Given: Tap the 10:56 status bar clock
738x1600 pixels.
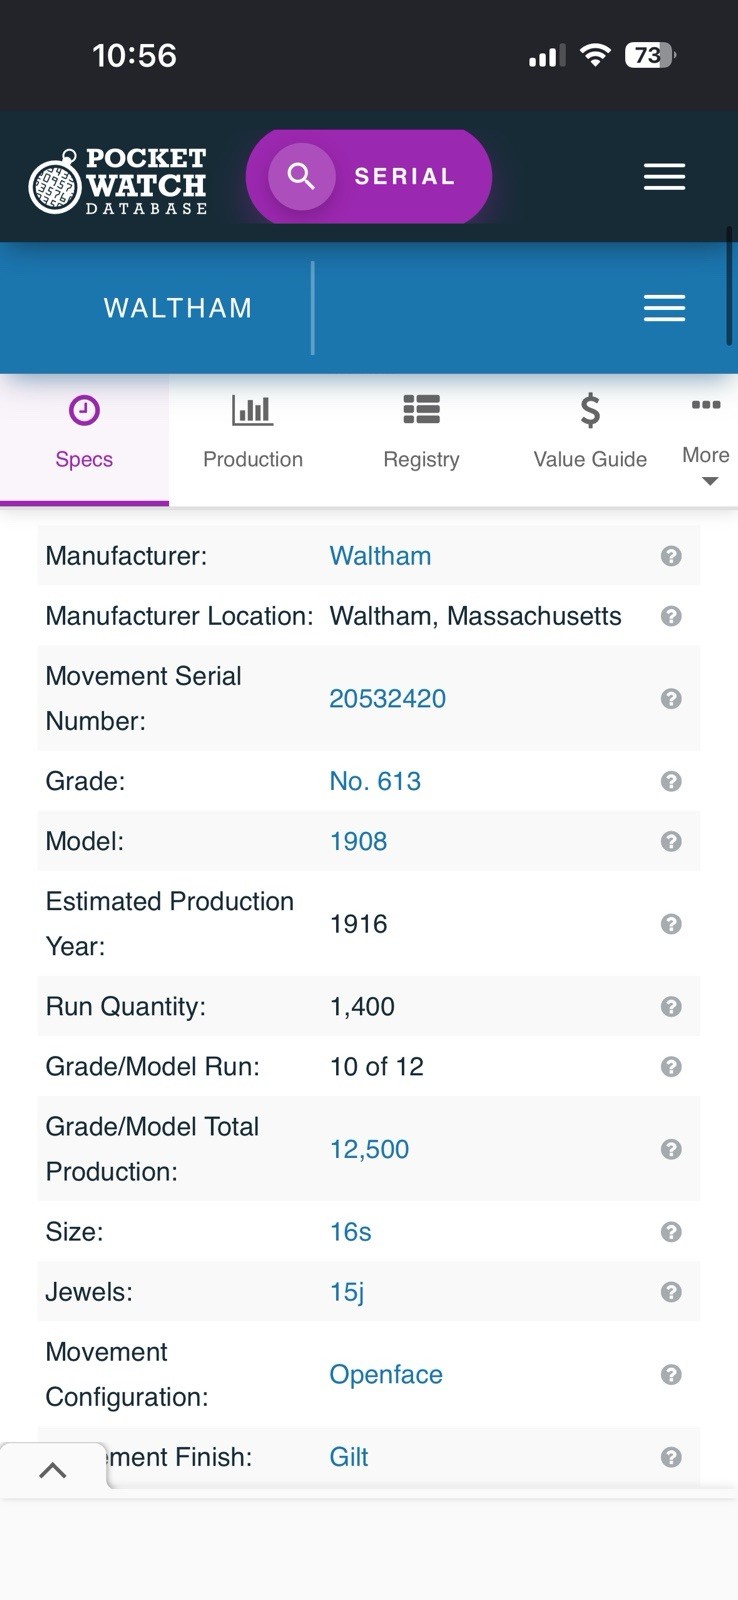Looking at the screenshot, I should 134,55.
